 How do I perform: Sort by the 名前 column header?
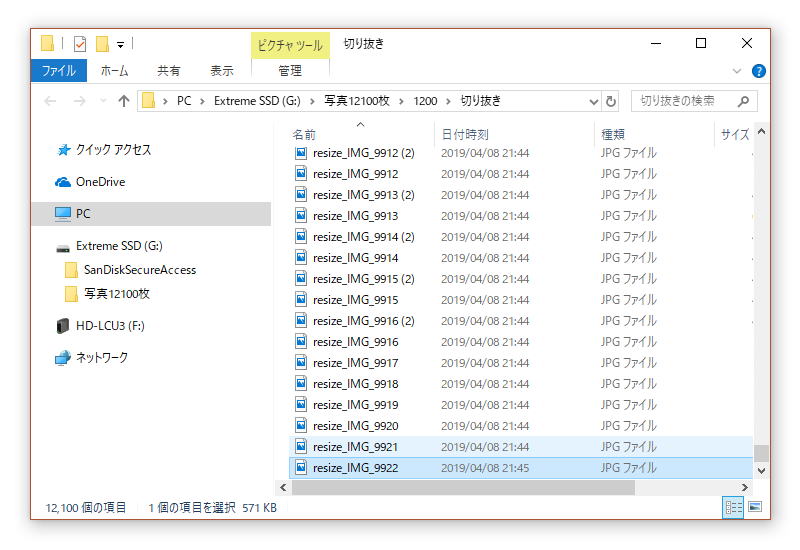304,135
